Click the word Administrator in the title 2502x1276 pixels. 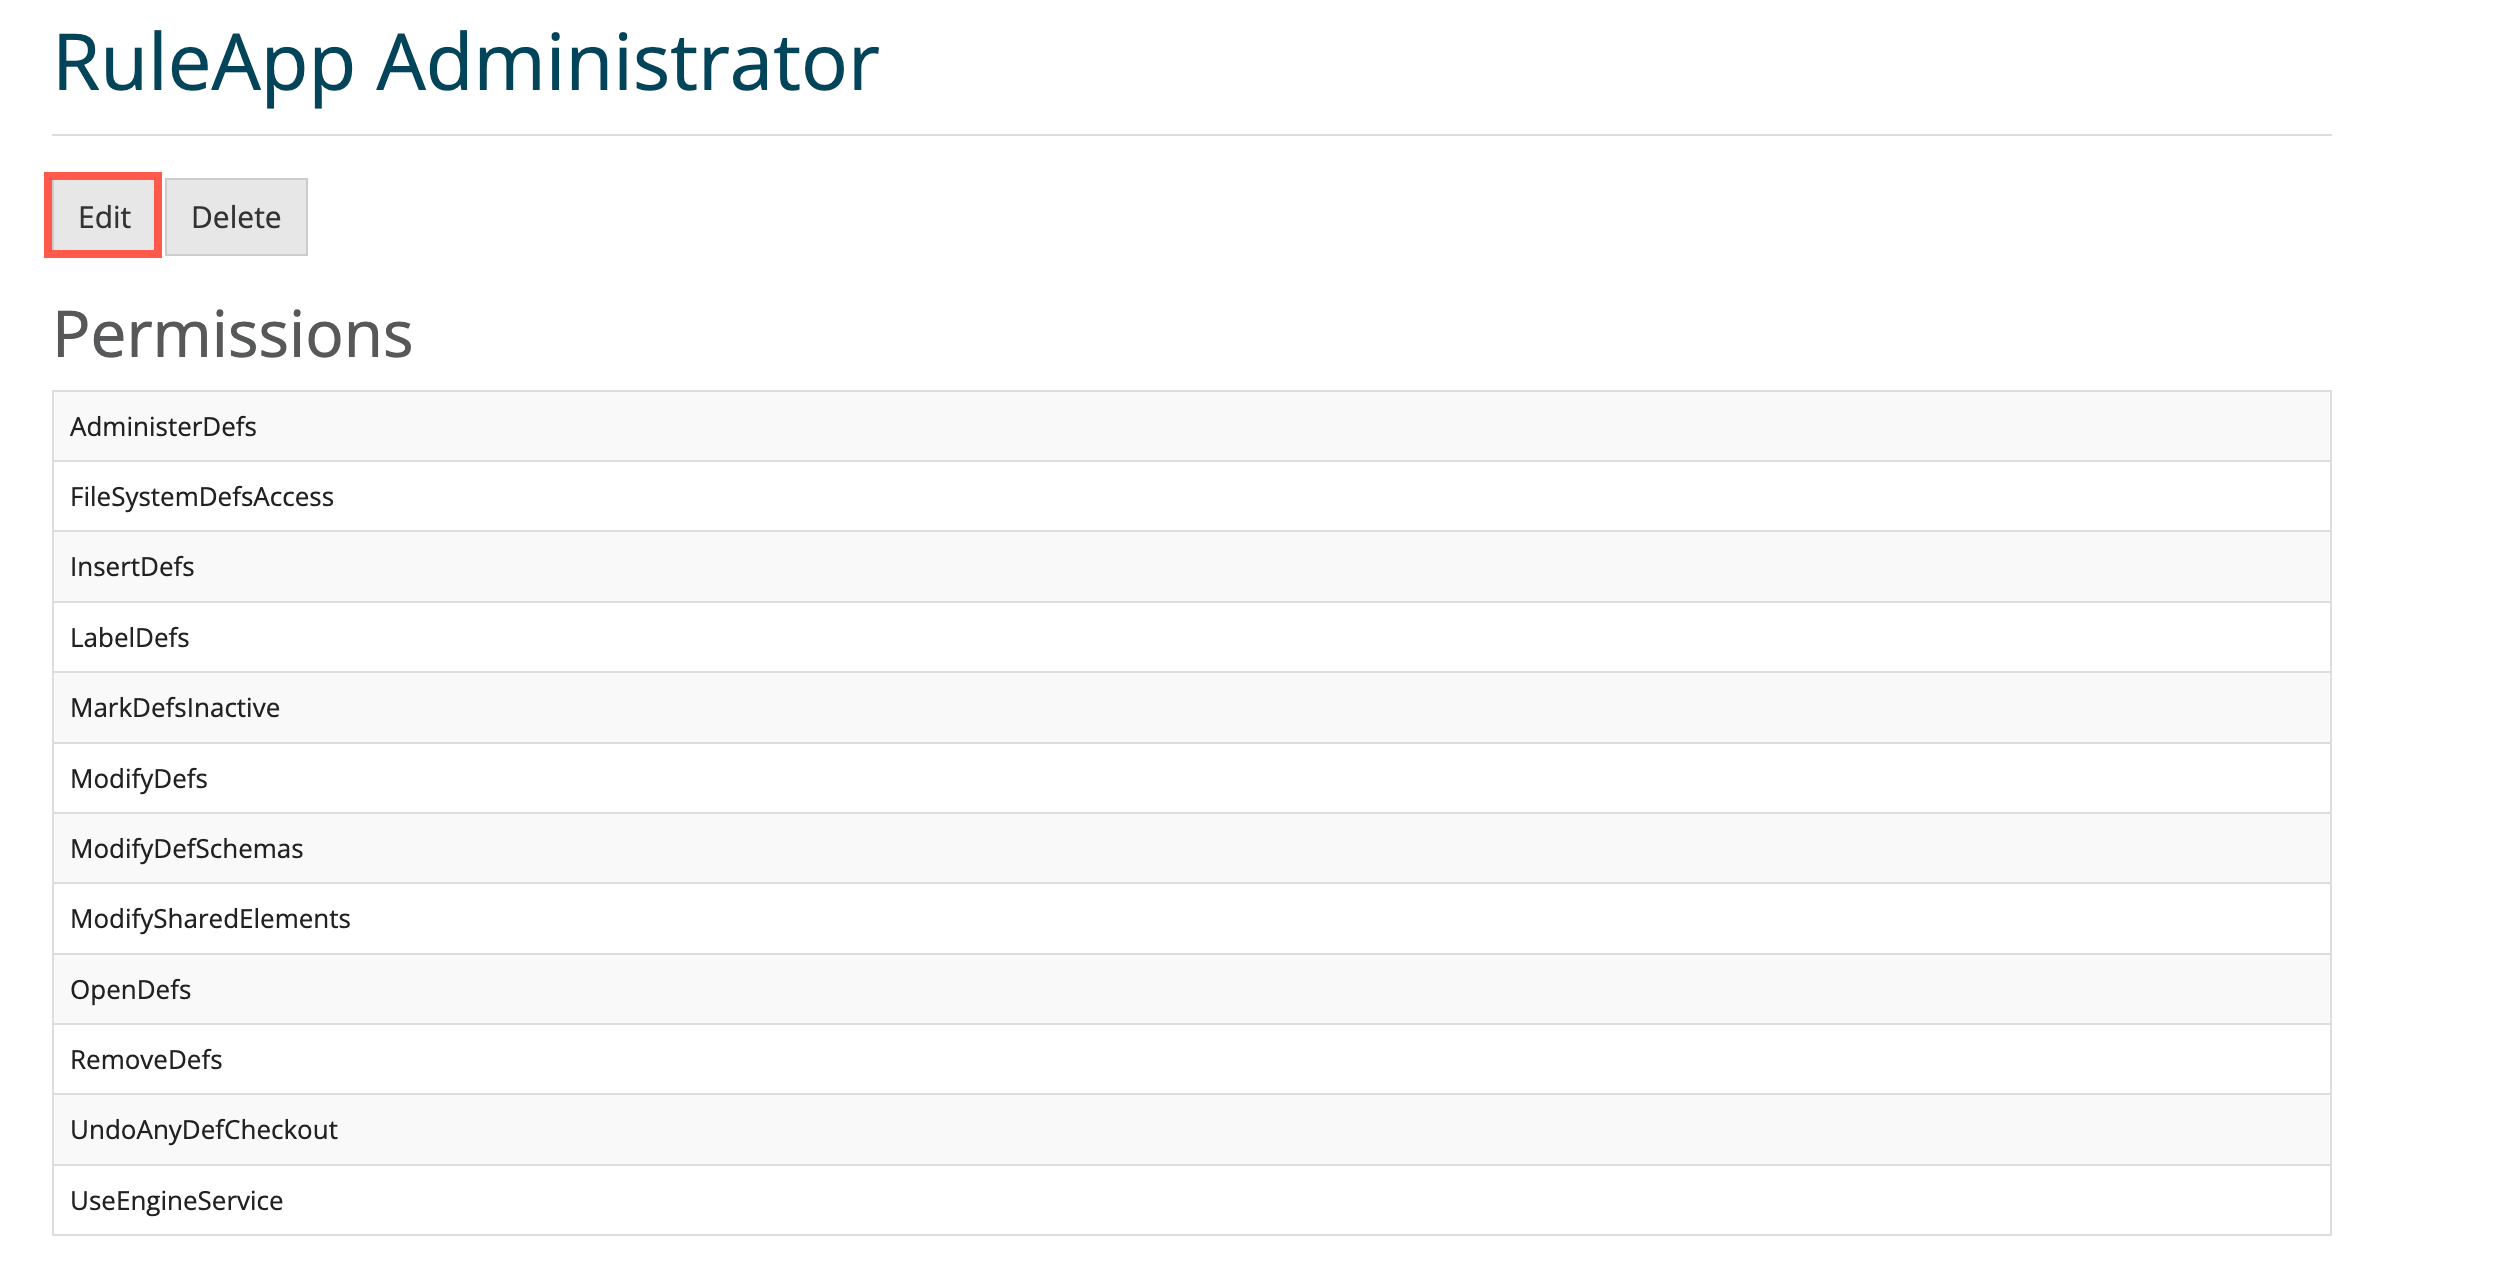tap(627, 63)
